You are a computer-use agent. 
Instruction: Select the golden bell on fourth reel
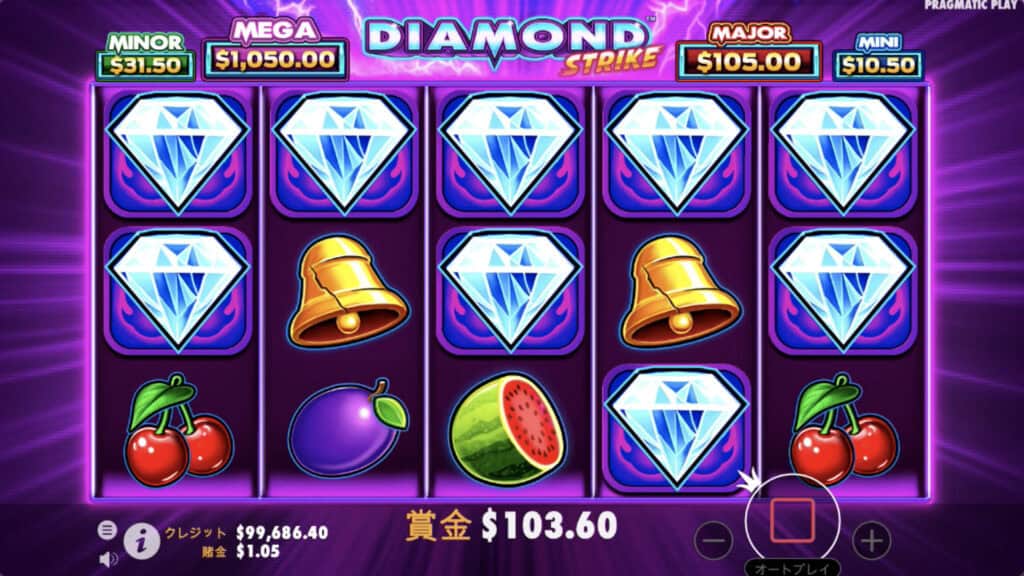click(x=679, y=291)
